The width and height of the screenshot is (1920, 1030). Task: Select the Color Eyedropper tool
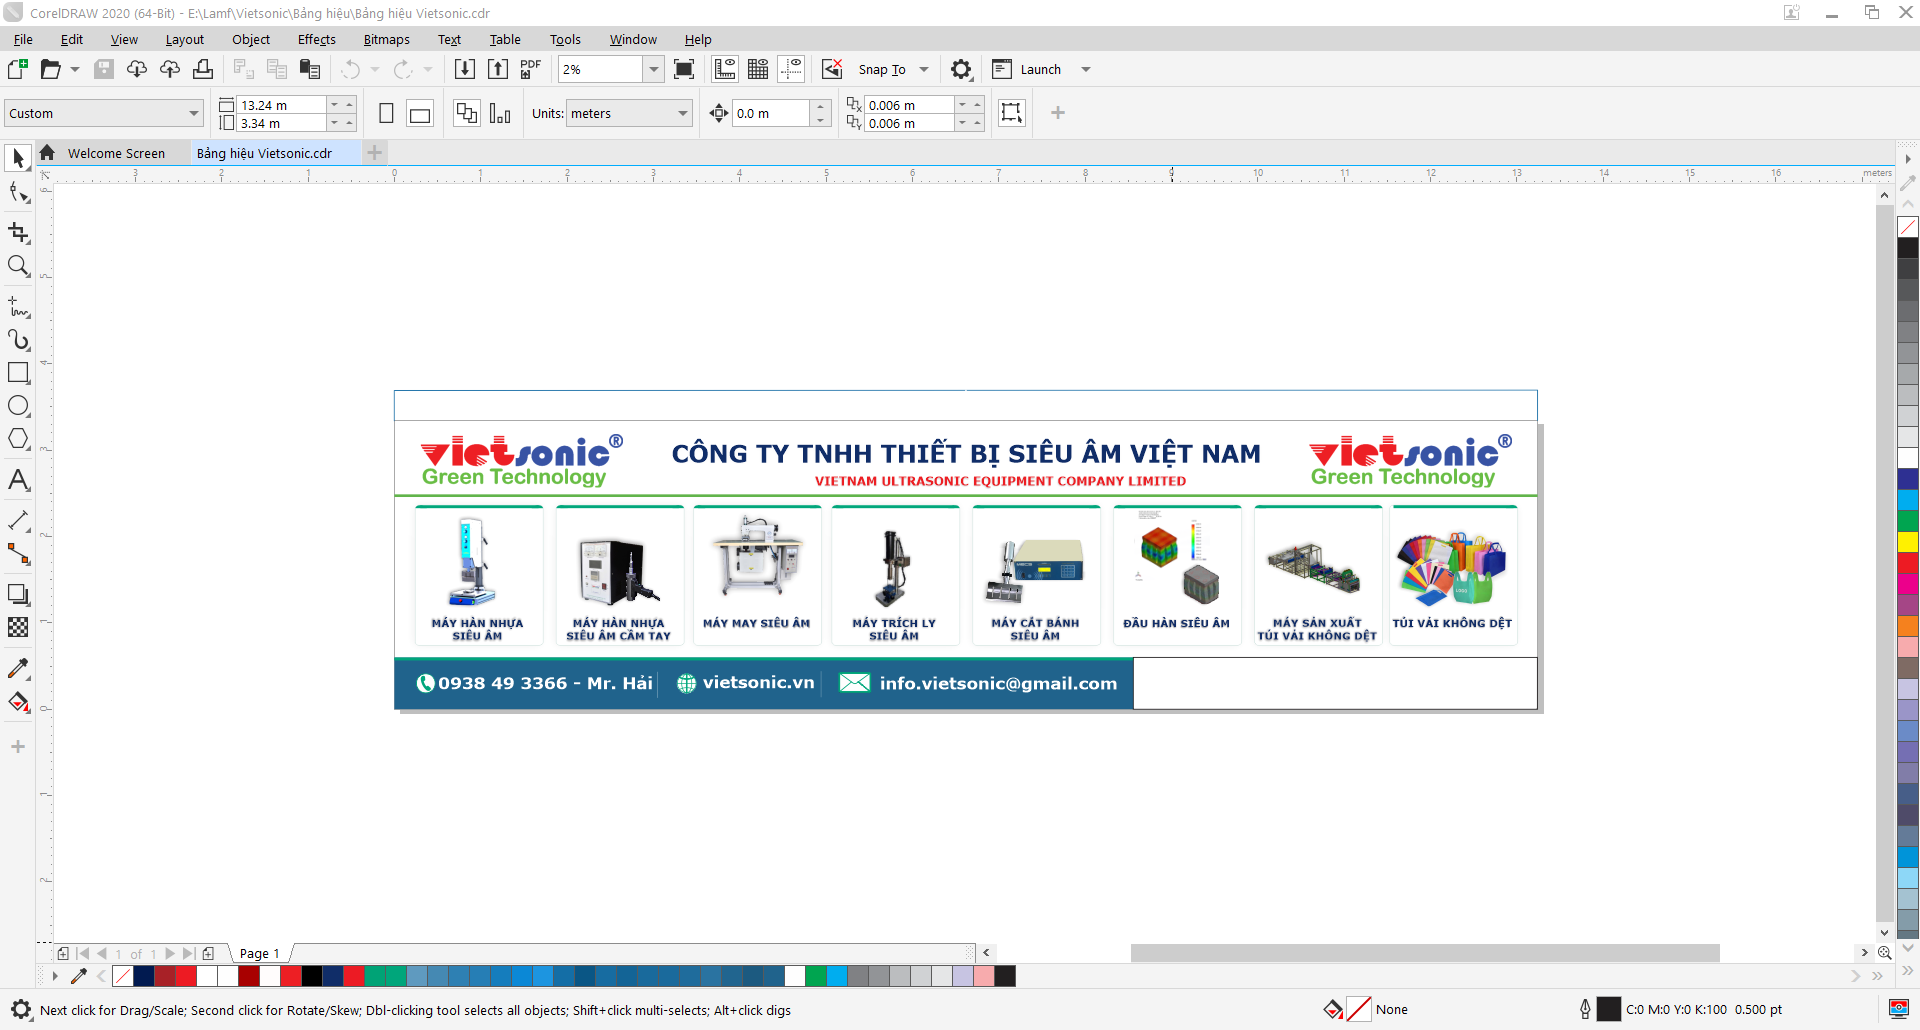18,668
